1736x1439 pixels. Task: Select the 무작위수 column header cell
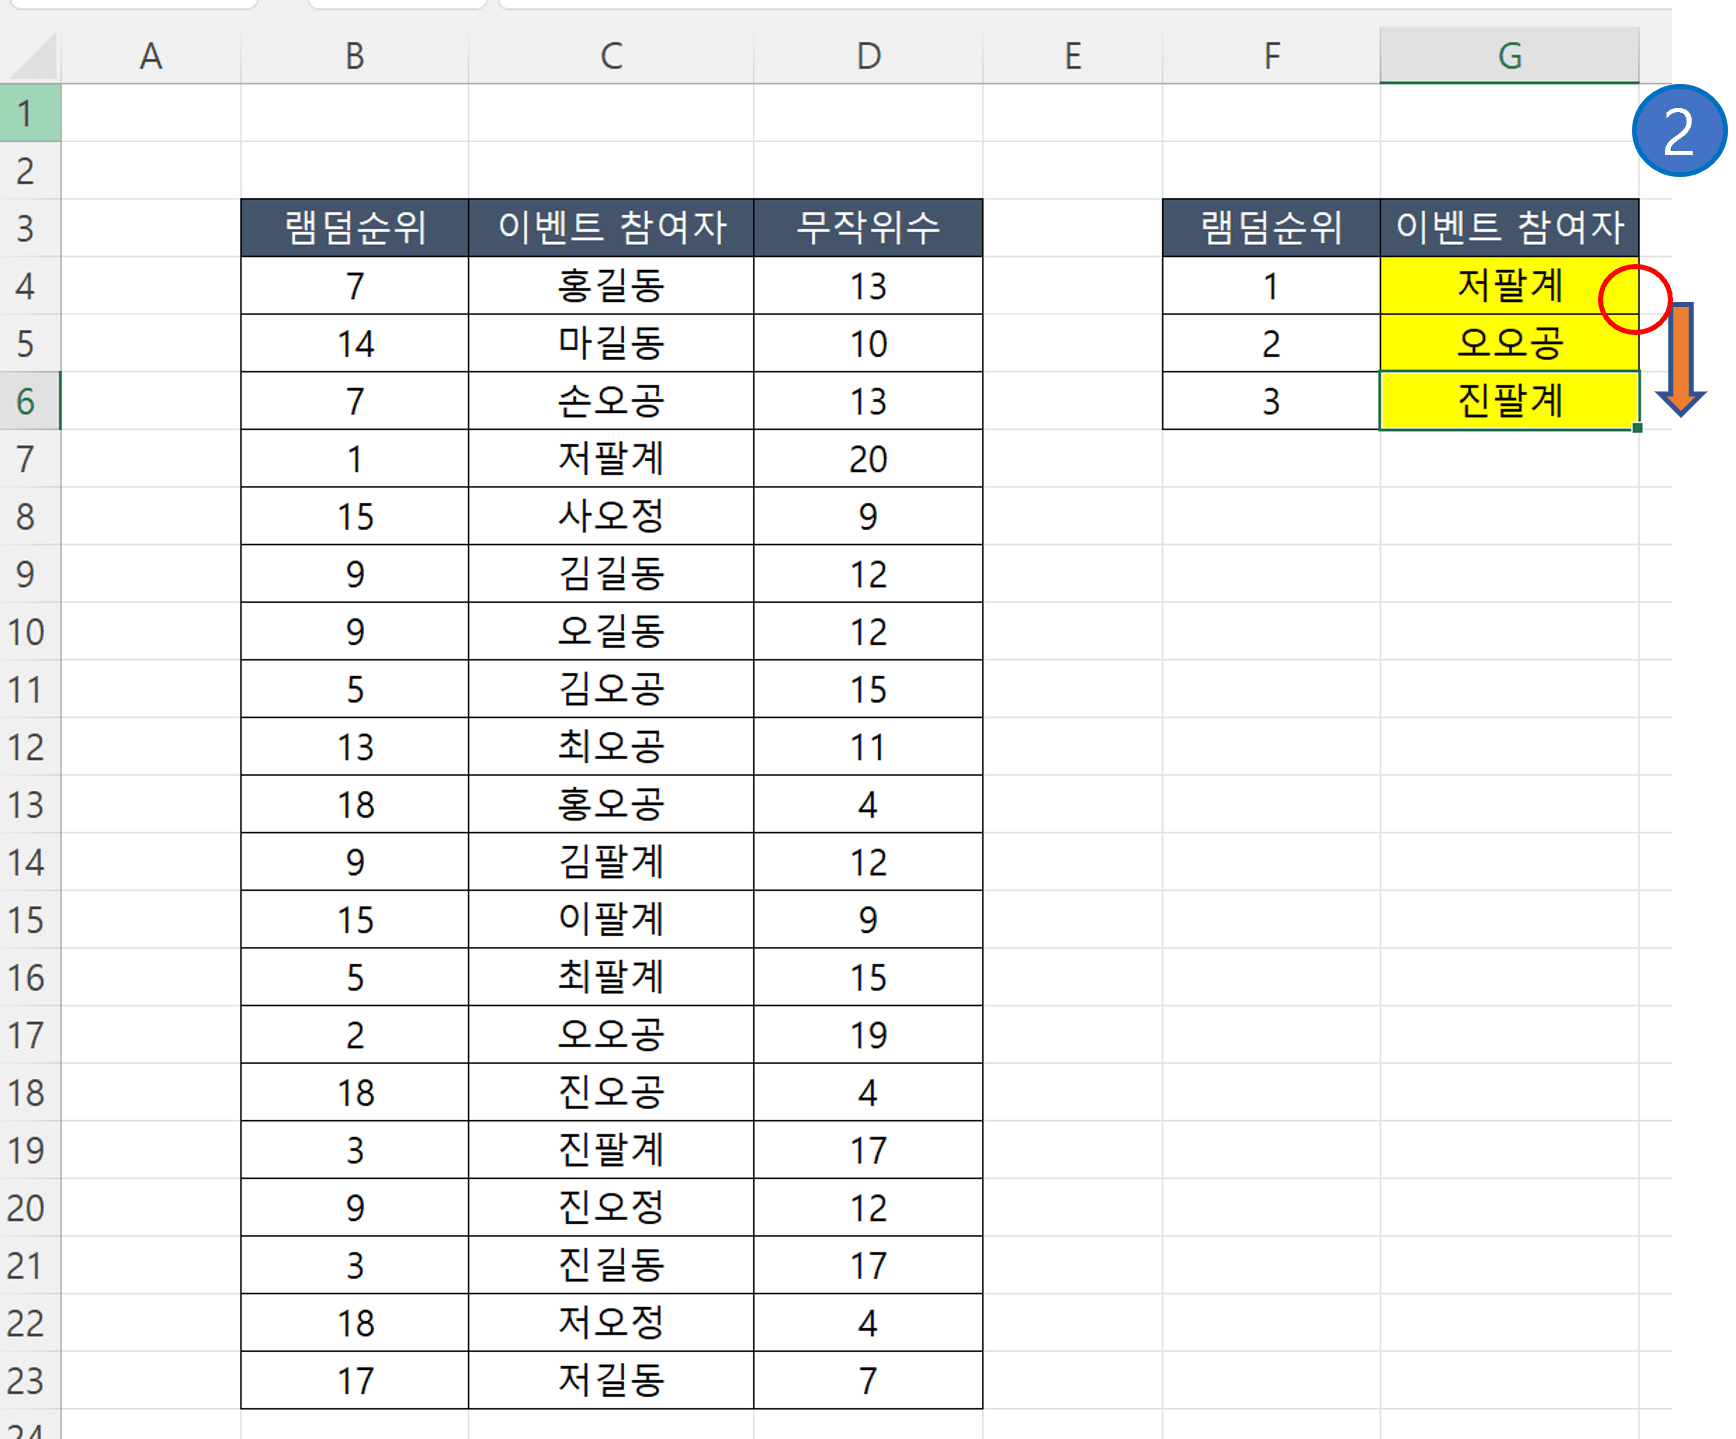coord(867,228)
